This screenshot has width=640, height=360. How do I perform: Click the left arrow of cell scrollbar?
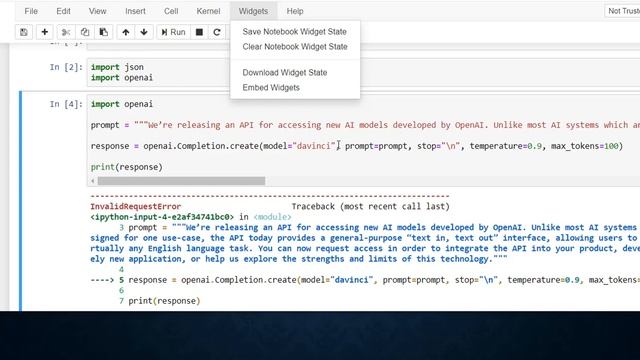(93, 181)
